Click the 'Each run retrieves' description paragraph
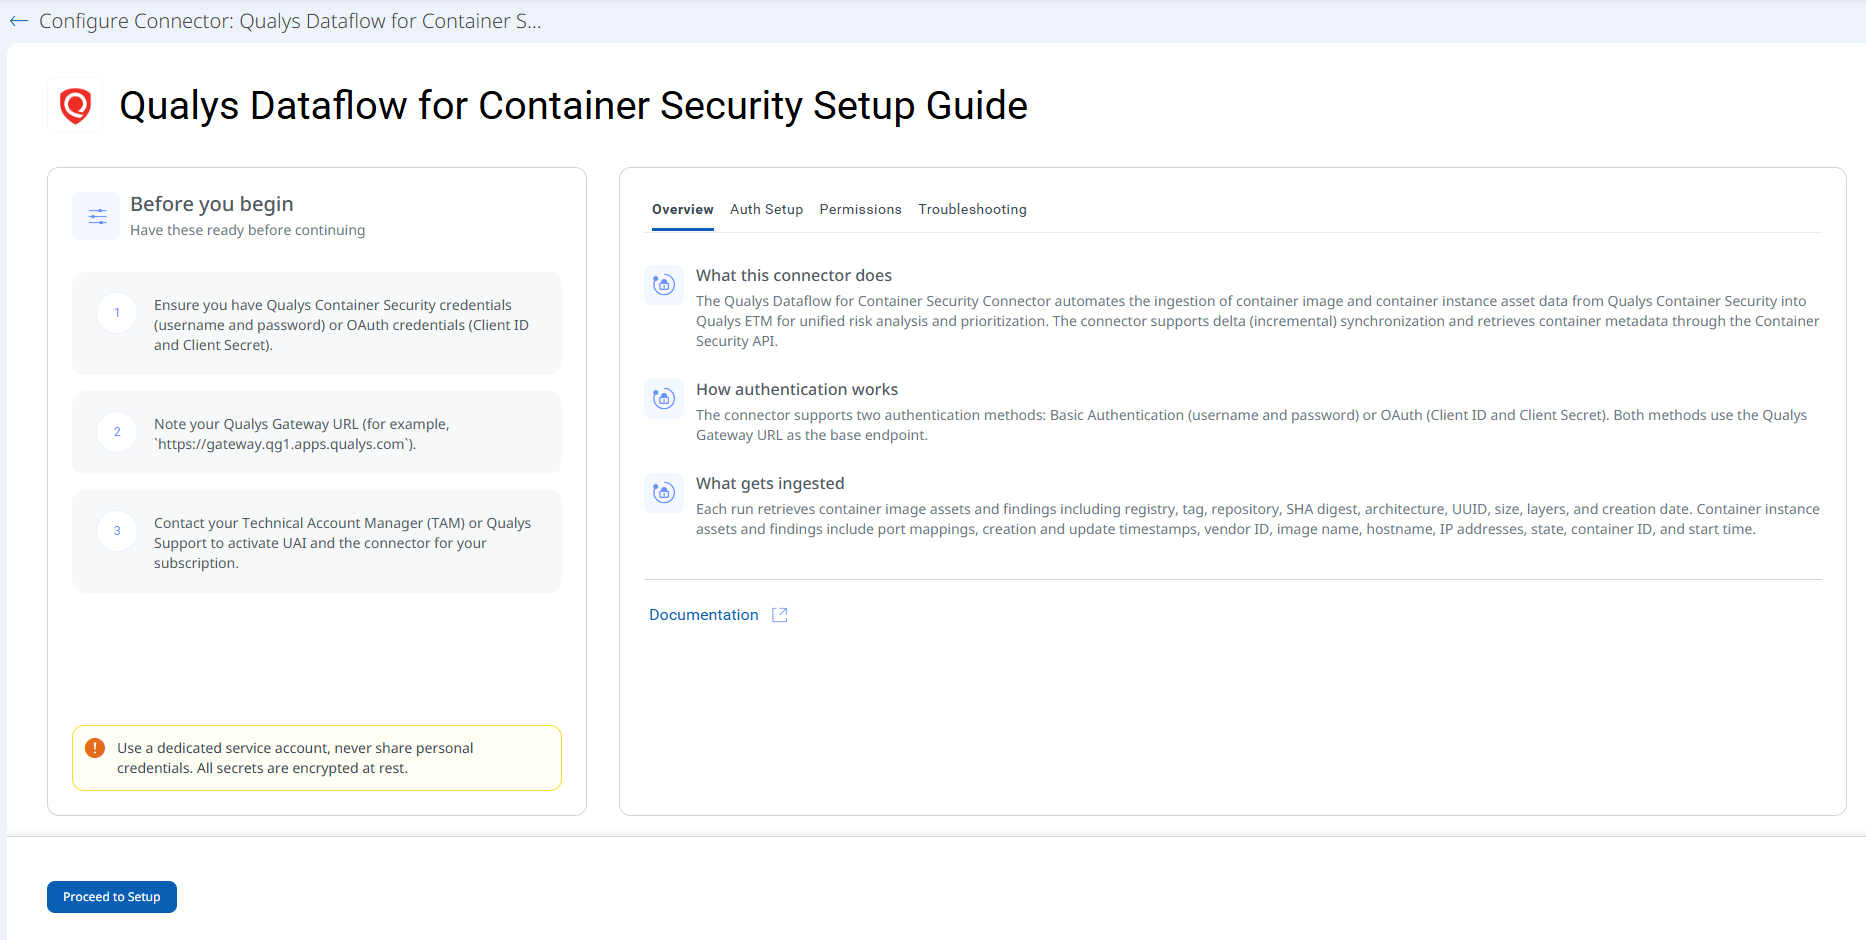The width and height of the screenshot is (1866, 940). point(1258,519)
